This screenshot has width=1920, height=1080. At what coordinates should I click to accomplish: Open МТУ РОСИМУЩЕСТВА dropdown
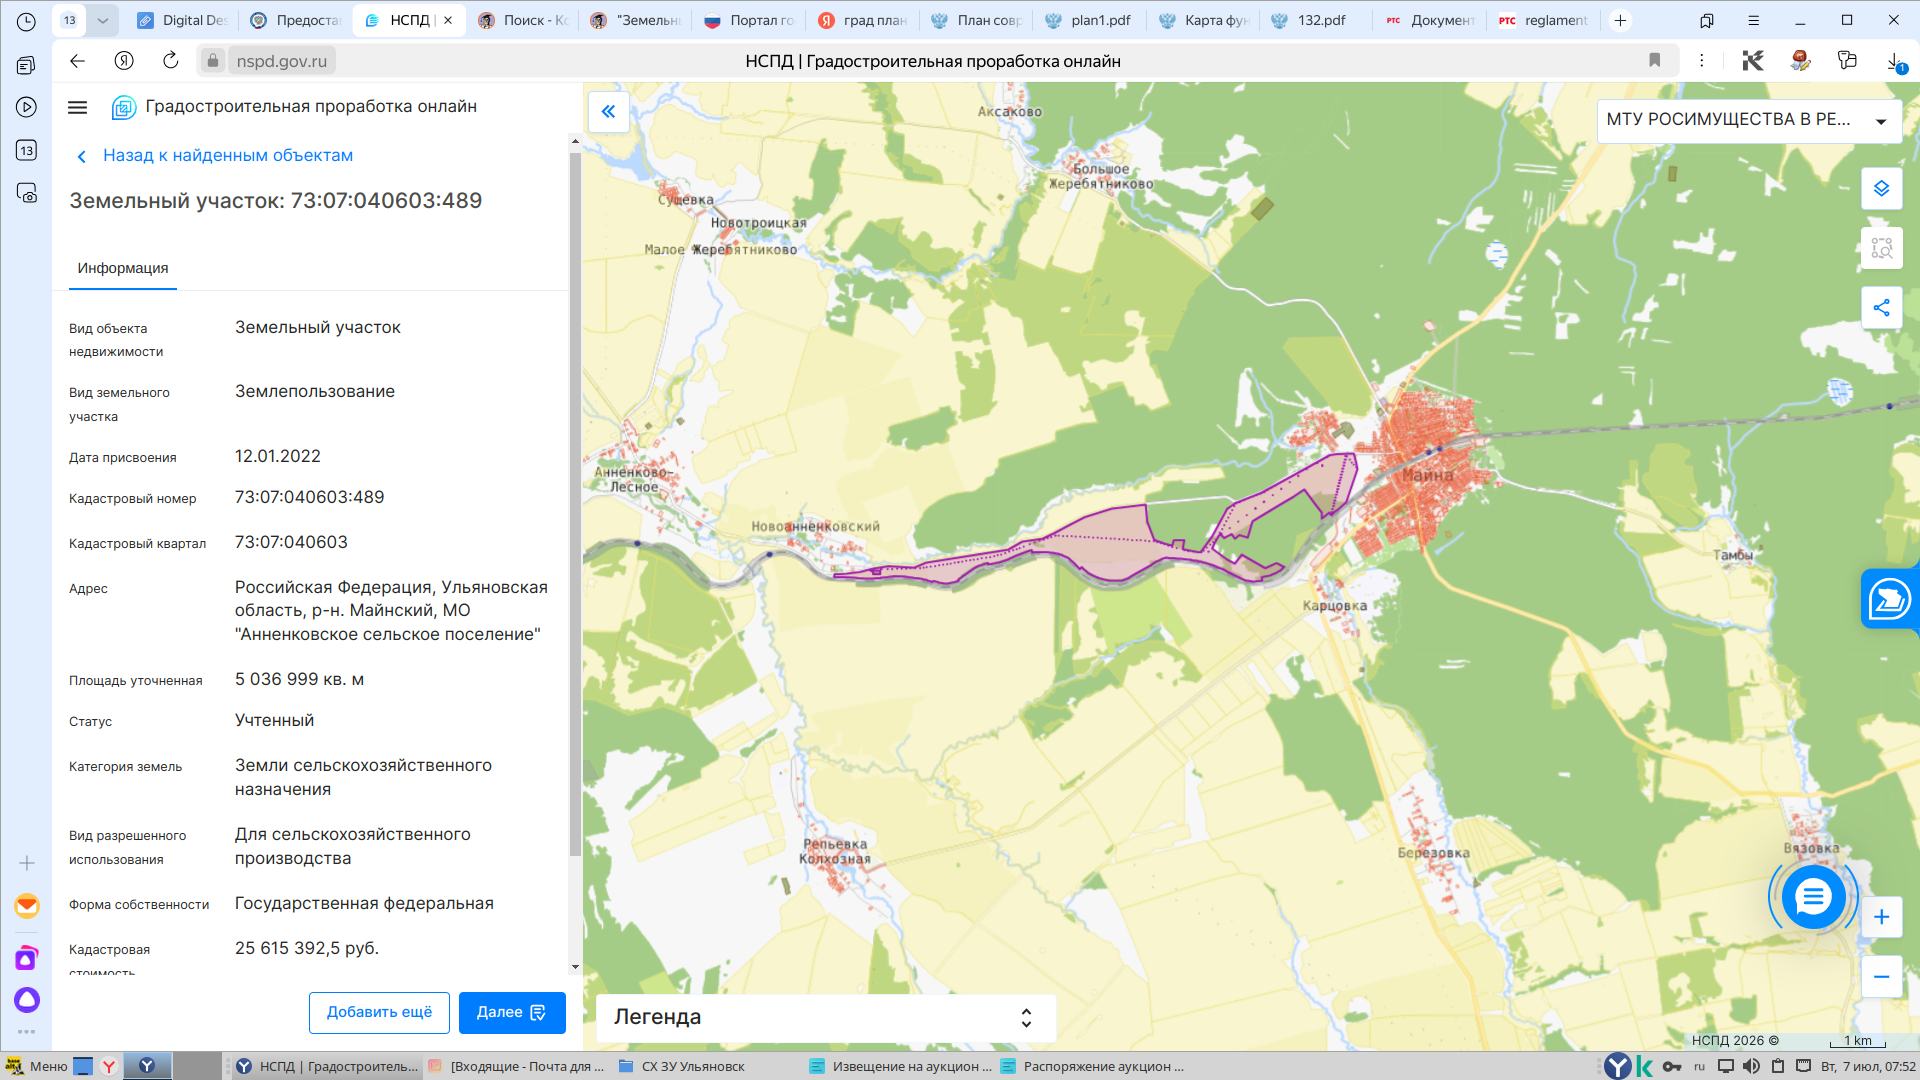point(1749,120)
